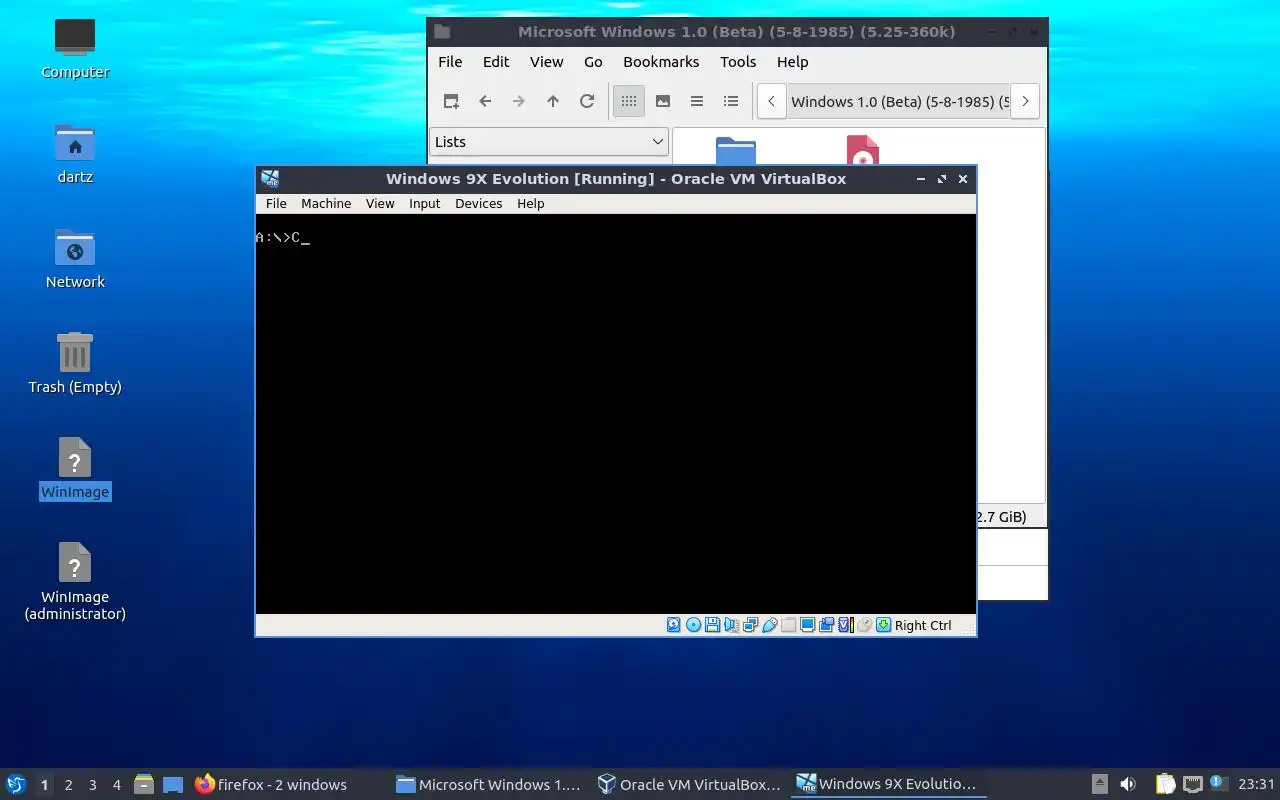
Task: Click the wired network icon in system tray
Action: point(1192,785)
